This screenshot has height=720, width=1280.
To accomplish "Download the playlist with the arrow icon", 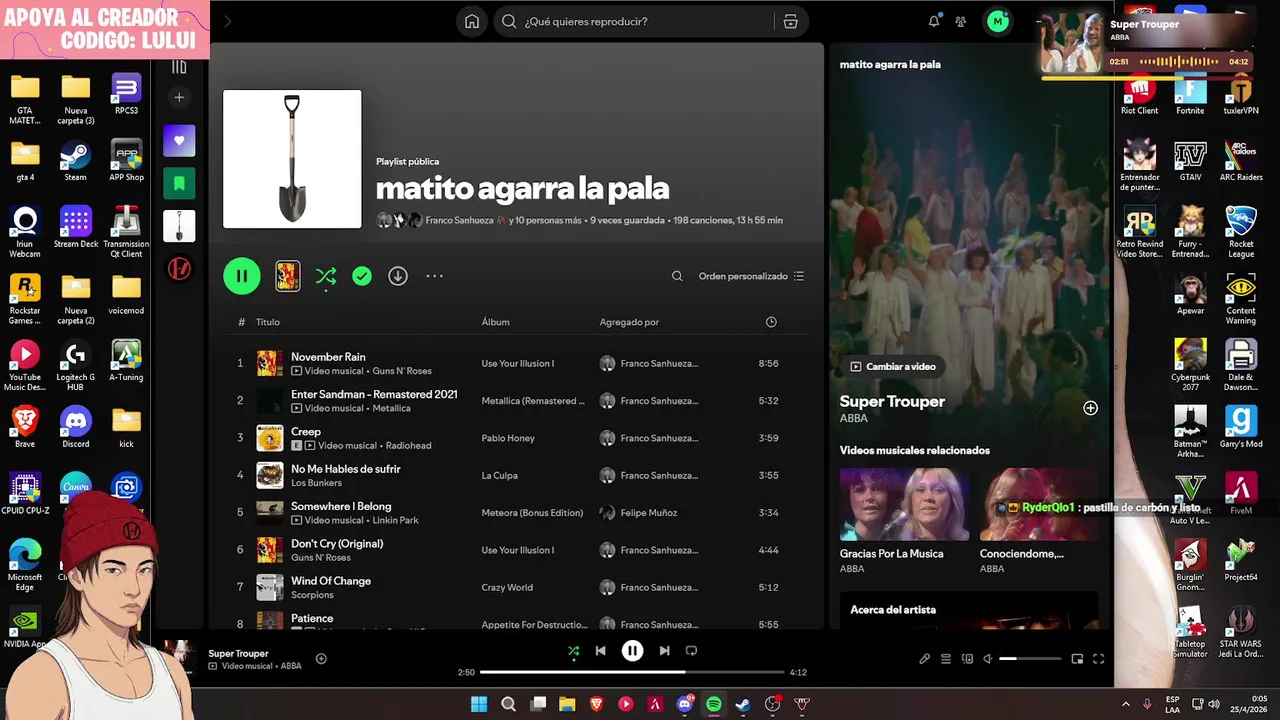I will point(398,276).
